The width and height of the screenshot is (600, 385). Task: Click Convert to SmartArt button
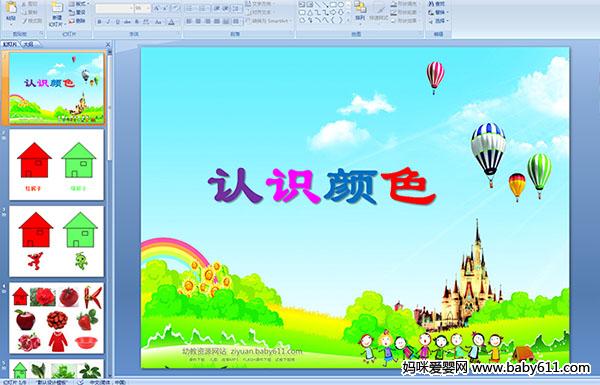(269, 21)
